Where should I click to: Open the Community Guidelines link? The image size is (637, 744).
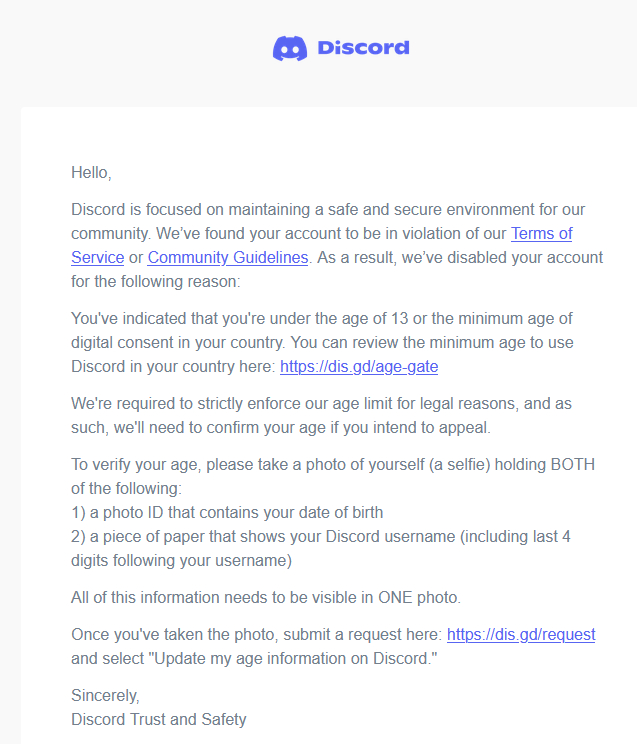tap(228, 258)
